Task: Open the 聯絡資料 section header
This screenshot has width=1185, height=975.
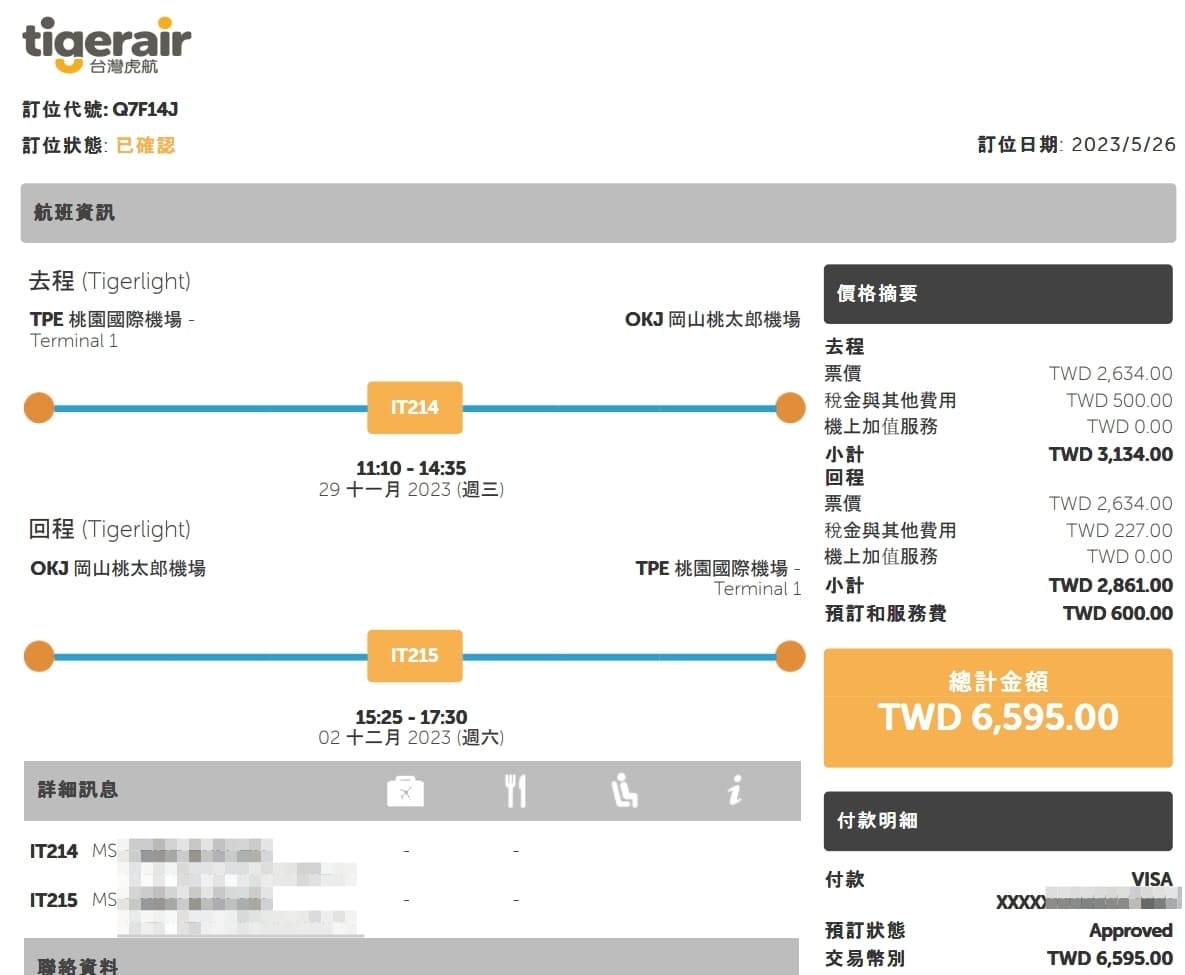Action: 411,958
